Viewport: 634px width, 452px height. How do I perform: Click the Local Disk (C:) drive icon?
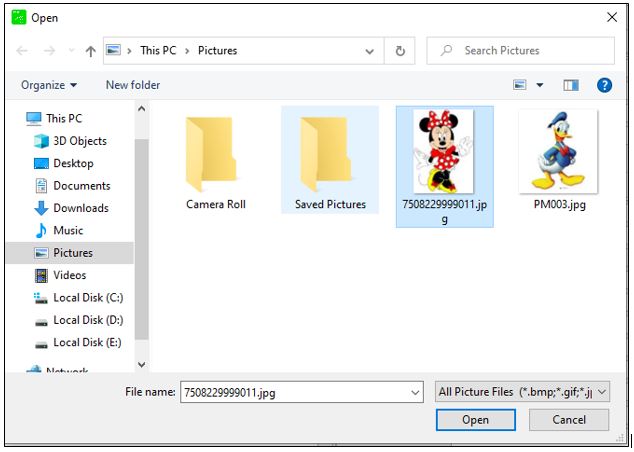[40, 298]
